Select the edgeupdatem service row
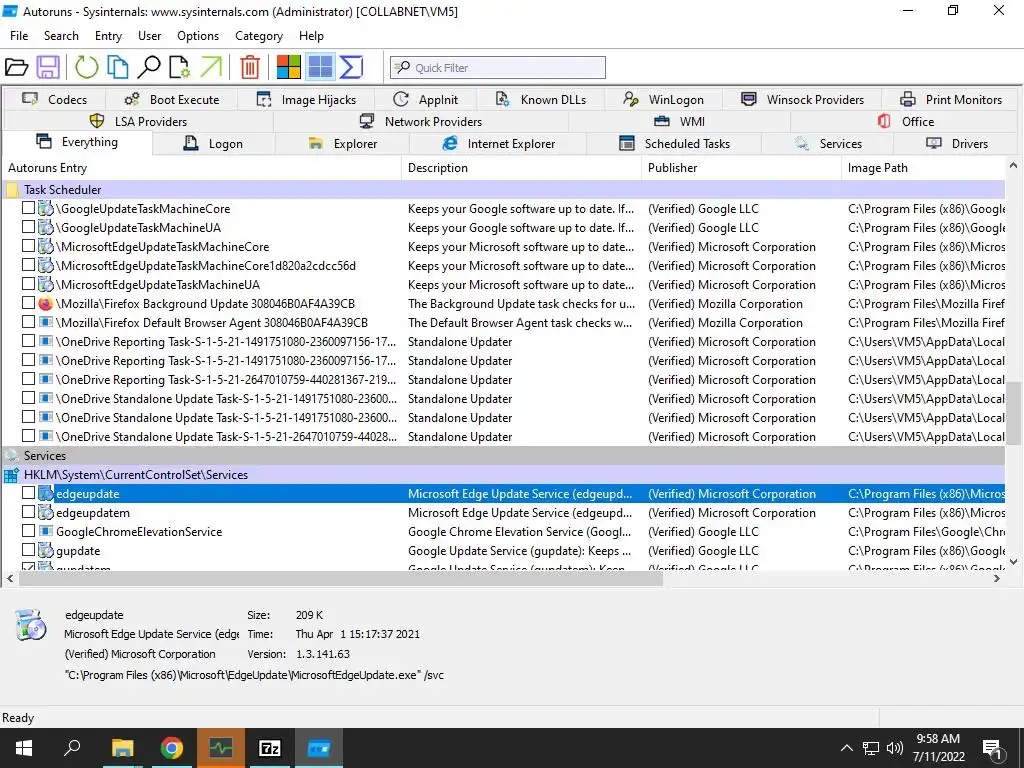This screenshot has width=1024, height=768. [504, 513]
